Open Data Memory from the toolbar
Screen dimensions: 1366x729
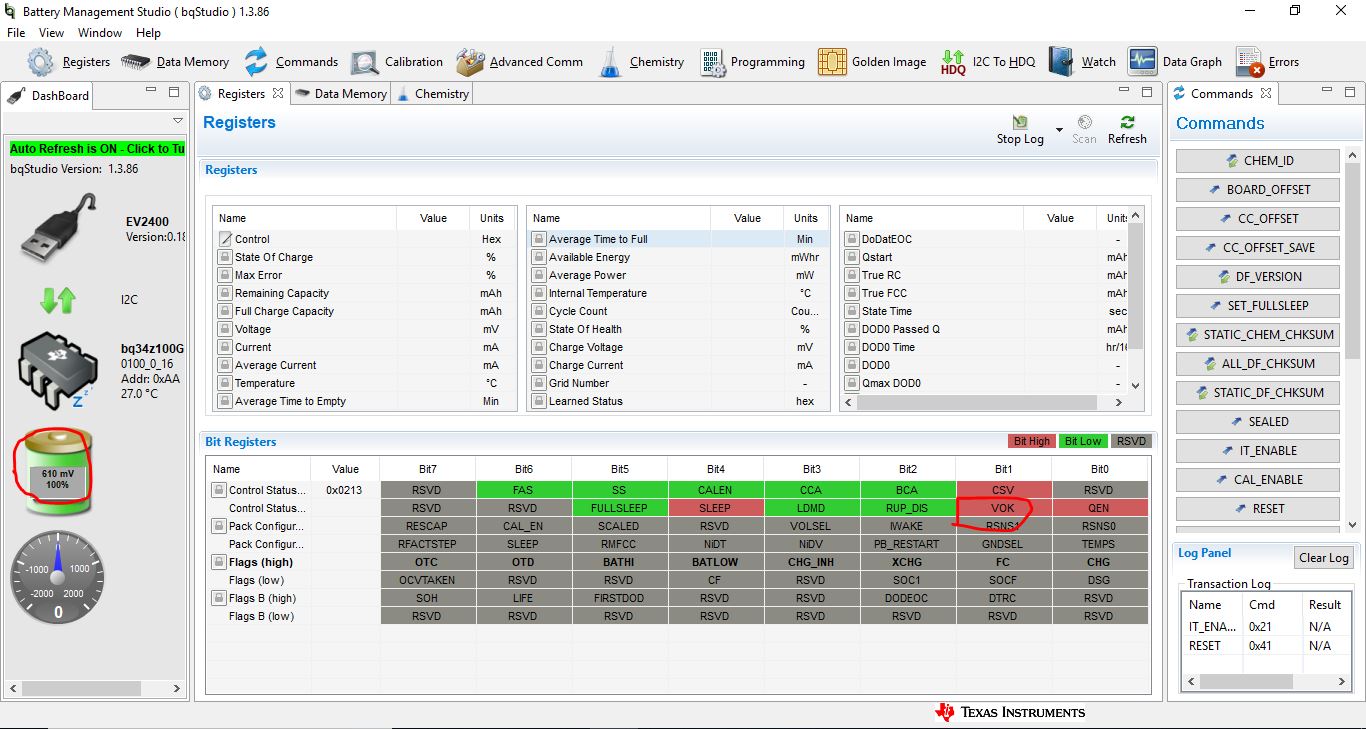tap(135, 62)
